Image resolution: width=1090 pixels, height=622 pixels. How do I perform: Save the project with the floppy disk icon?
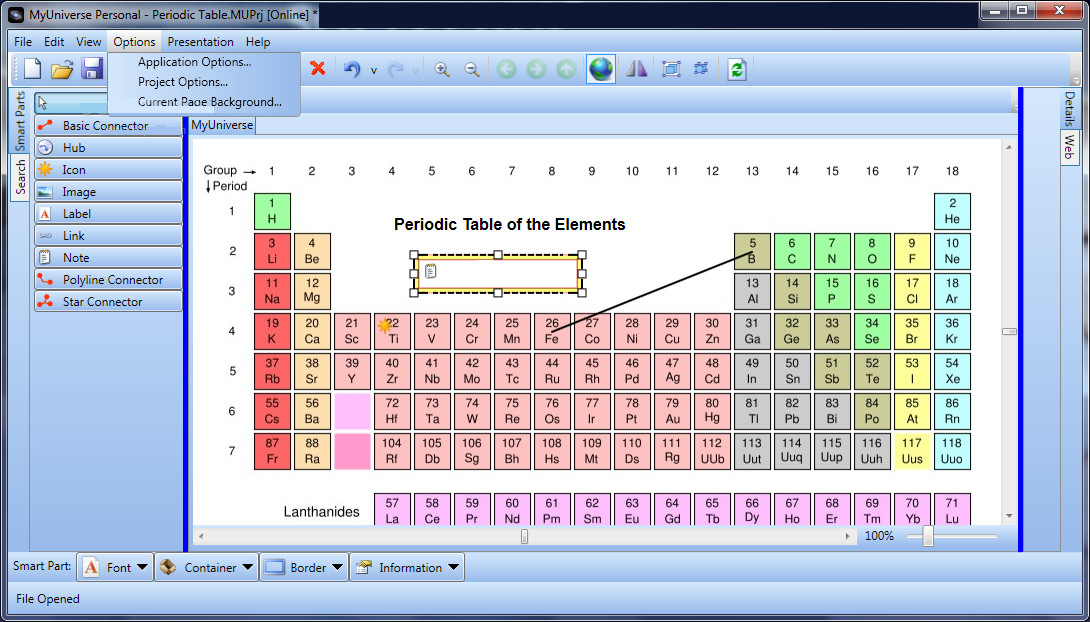point(92,69)
